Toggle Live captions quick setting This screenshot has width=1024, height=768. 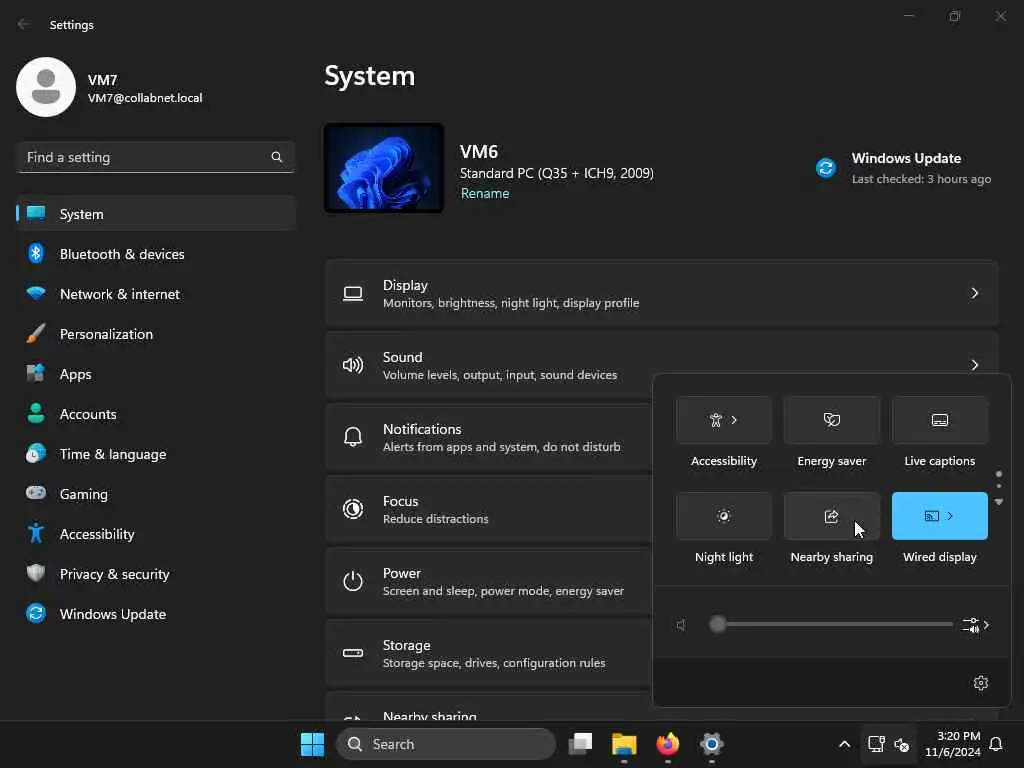[940, 420]
